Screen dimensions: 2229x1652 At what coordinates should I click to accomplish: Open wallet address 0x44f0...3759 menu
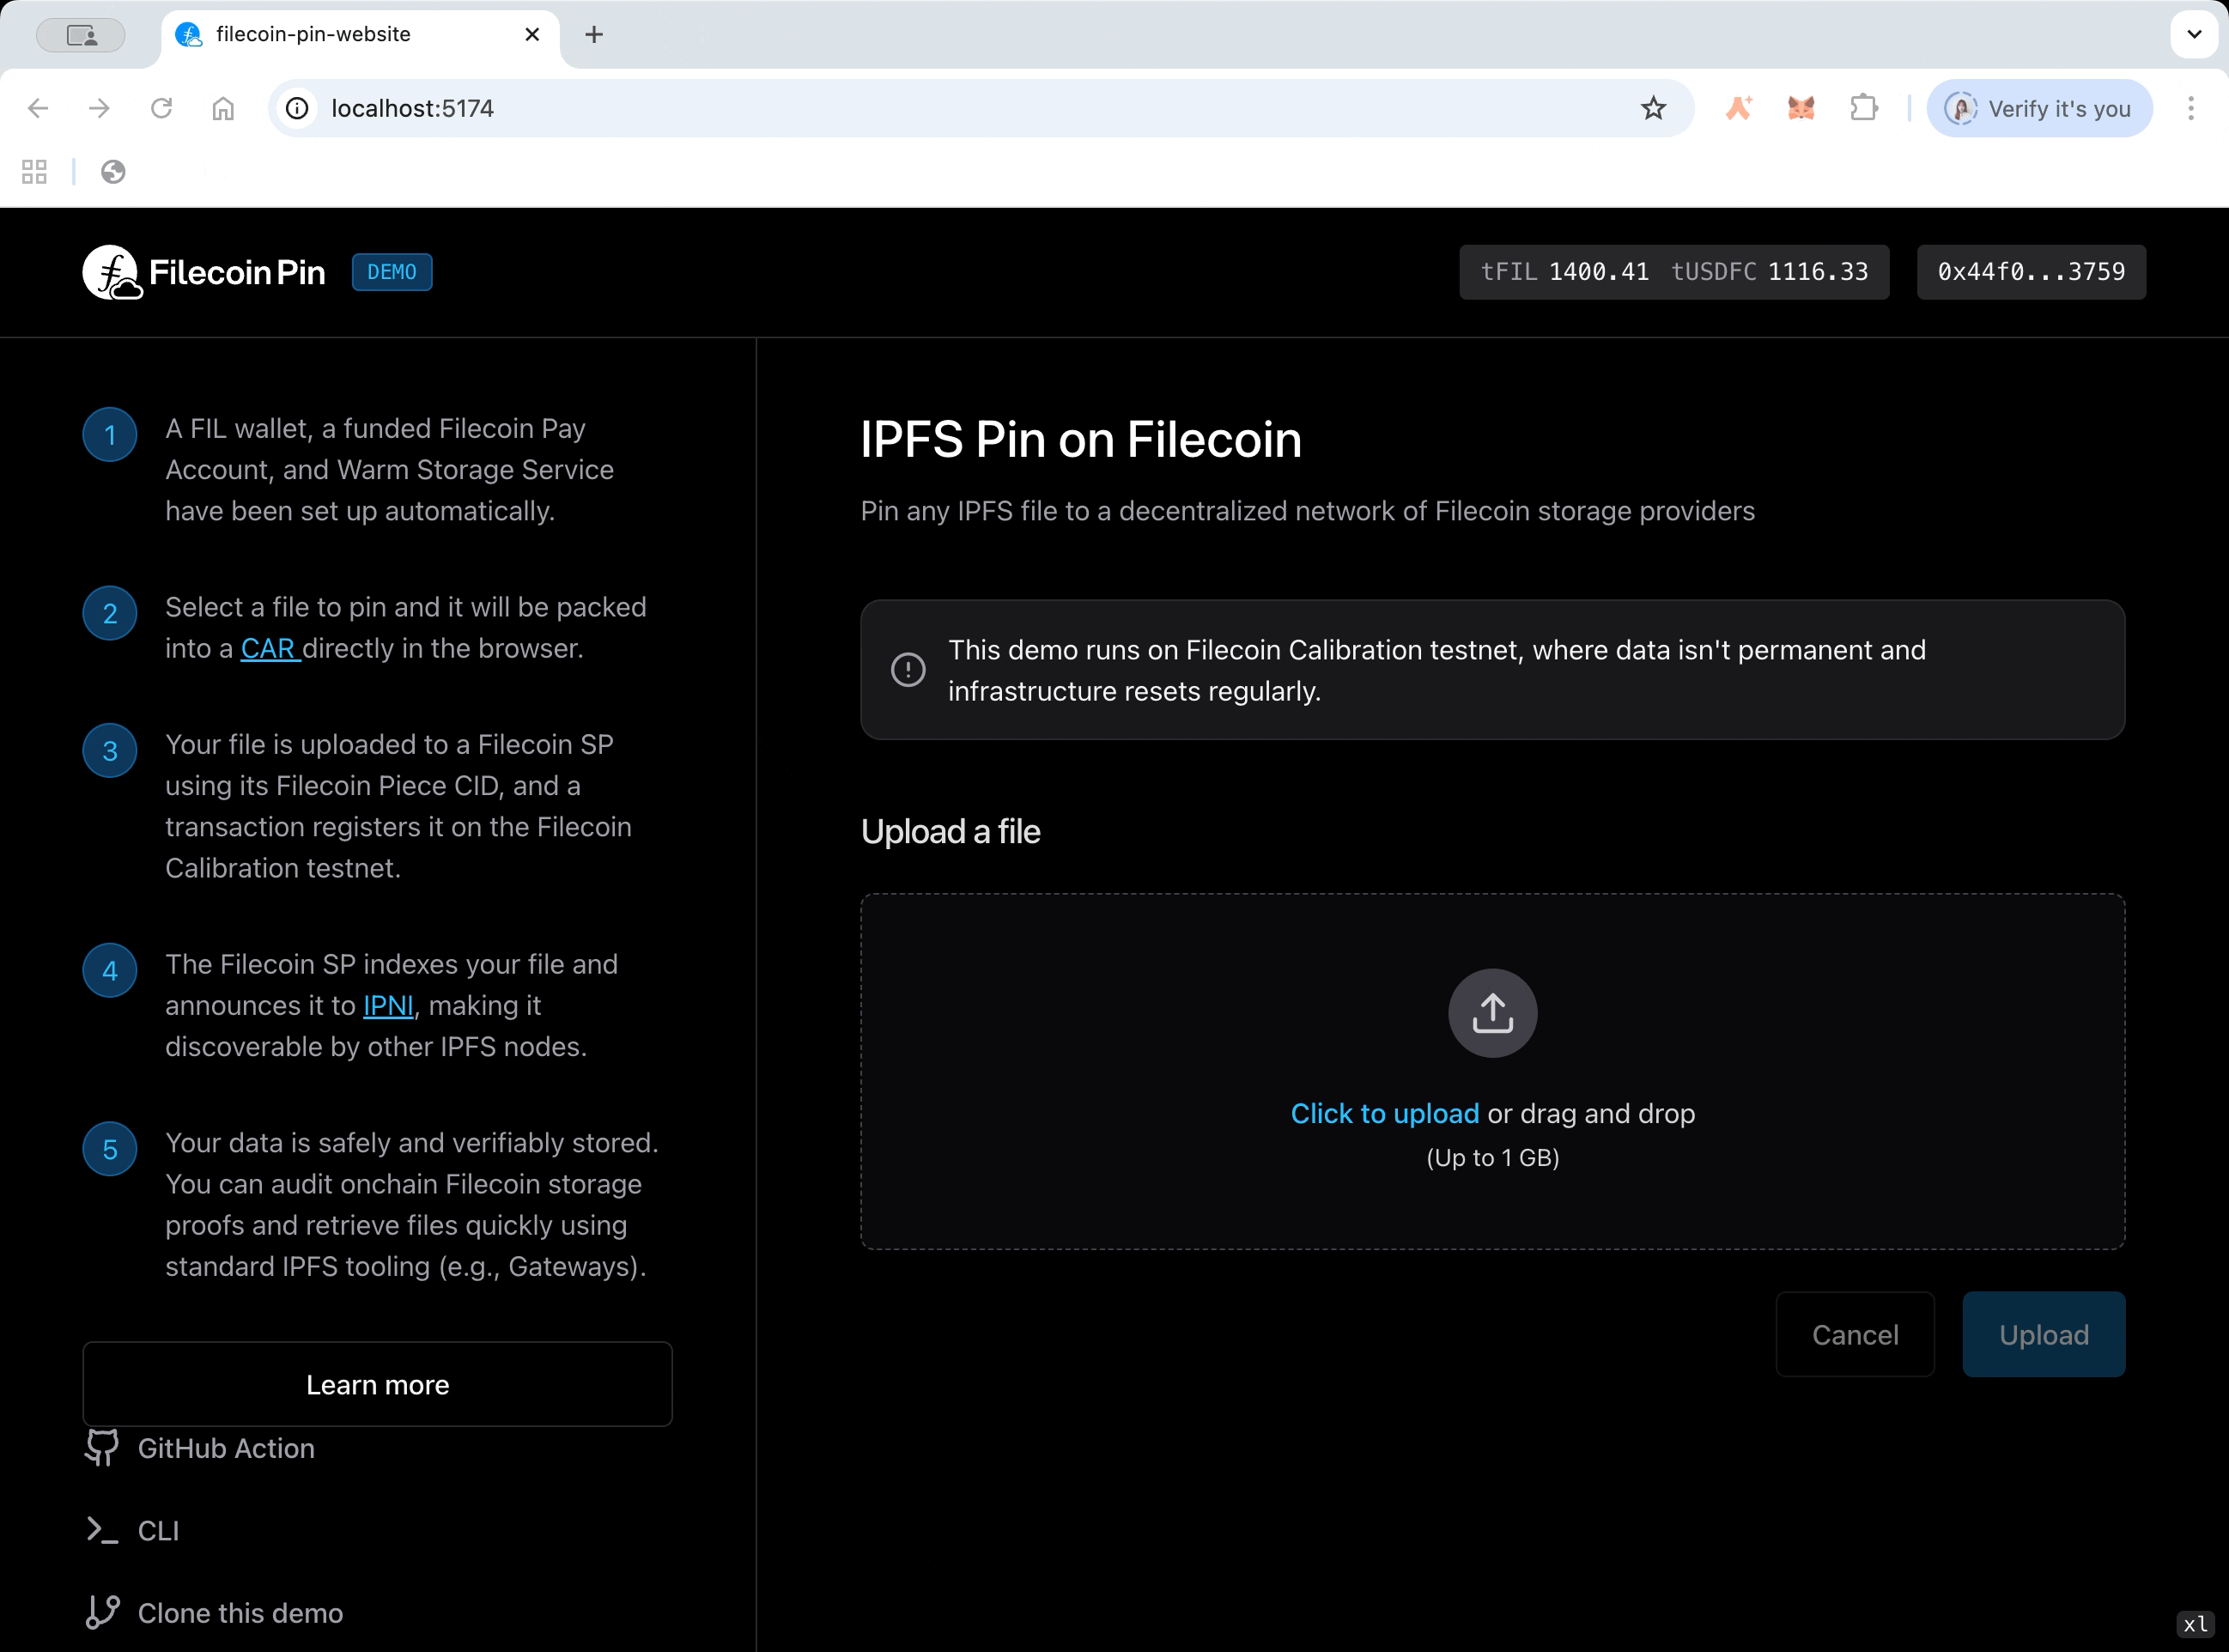2030,272
